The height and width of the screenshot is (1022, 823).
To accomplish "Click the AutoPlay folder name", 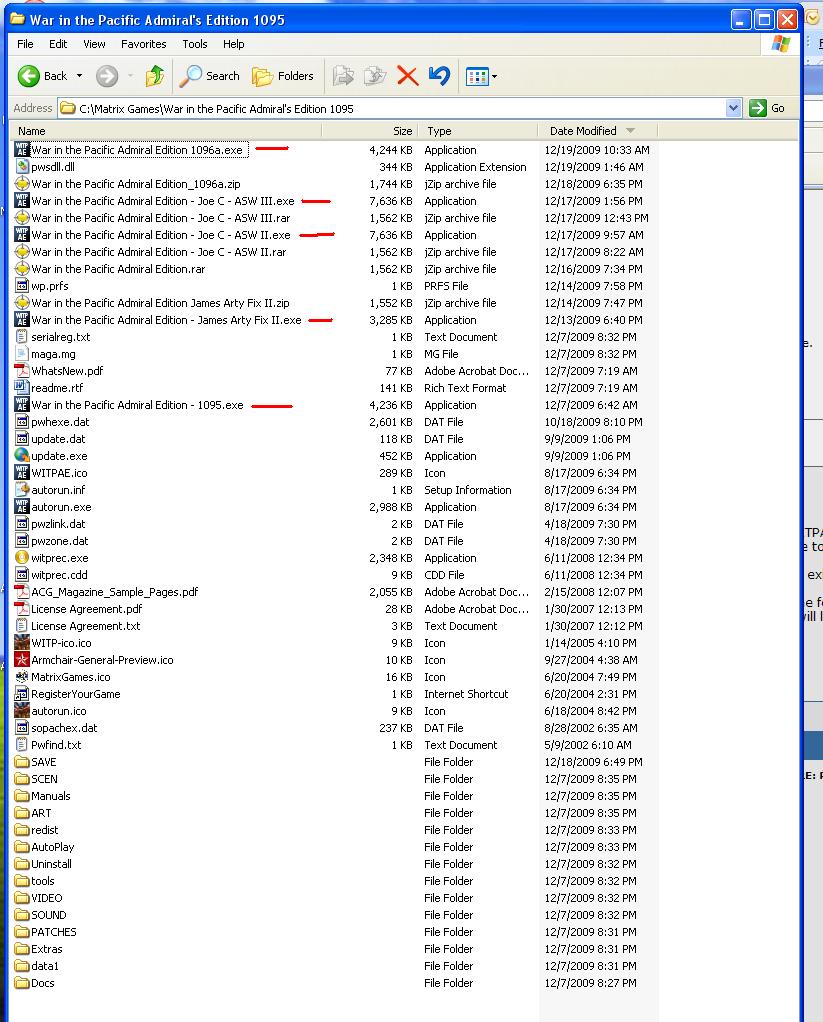I will (53, 847).
